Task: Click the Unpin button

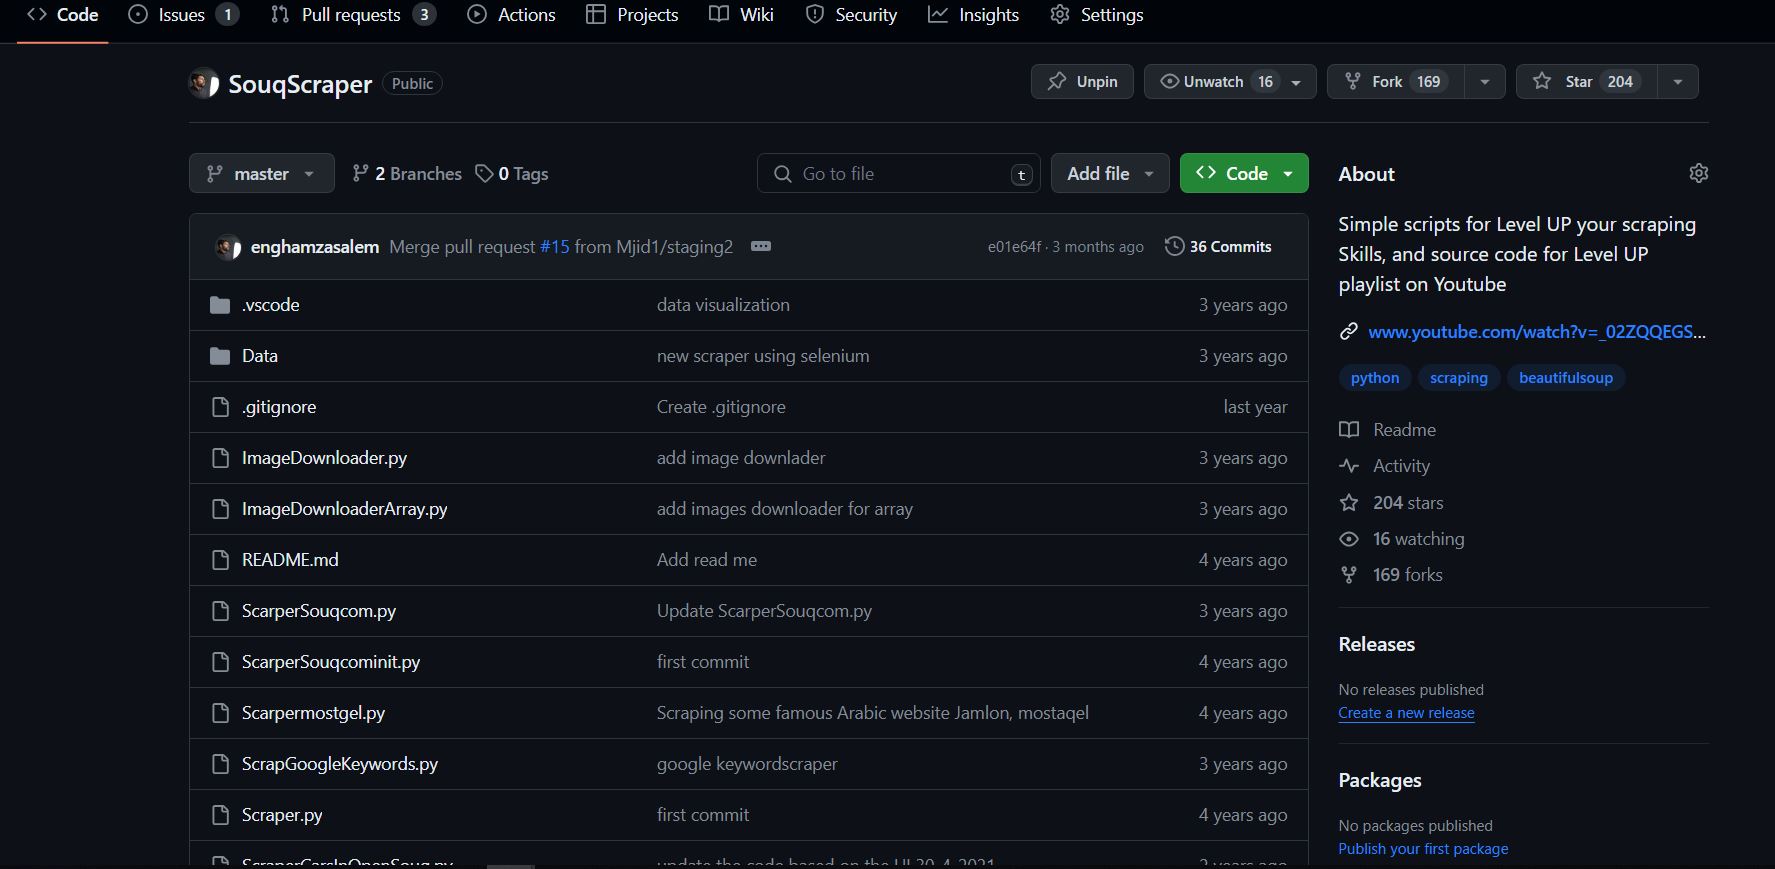Action: 1082,82
